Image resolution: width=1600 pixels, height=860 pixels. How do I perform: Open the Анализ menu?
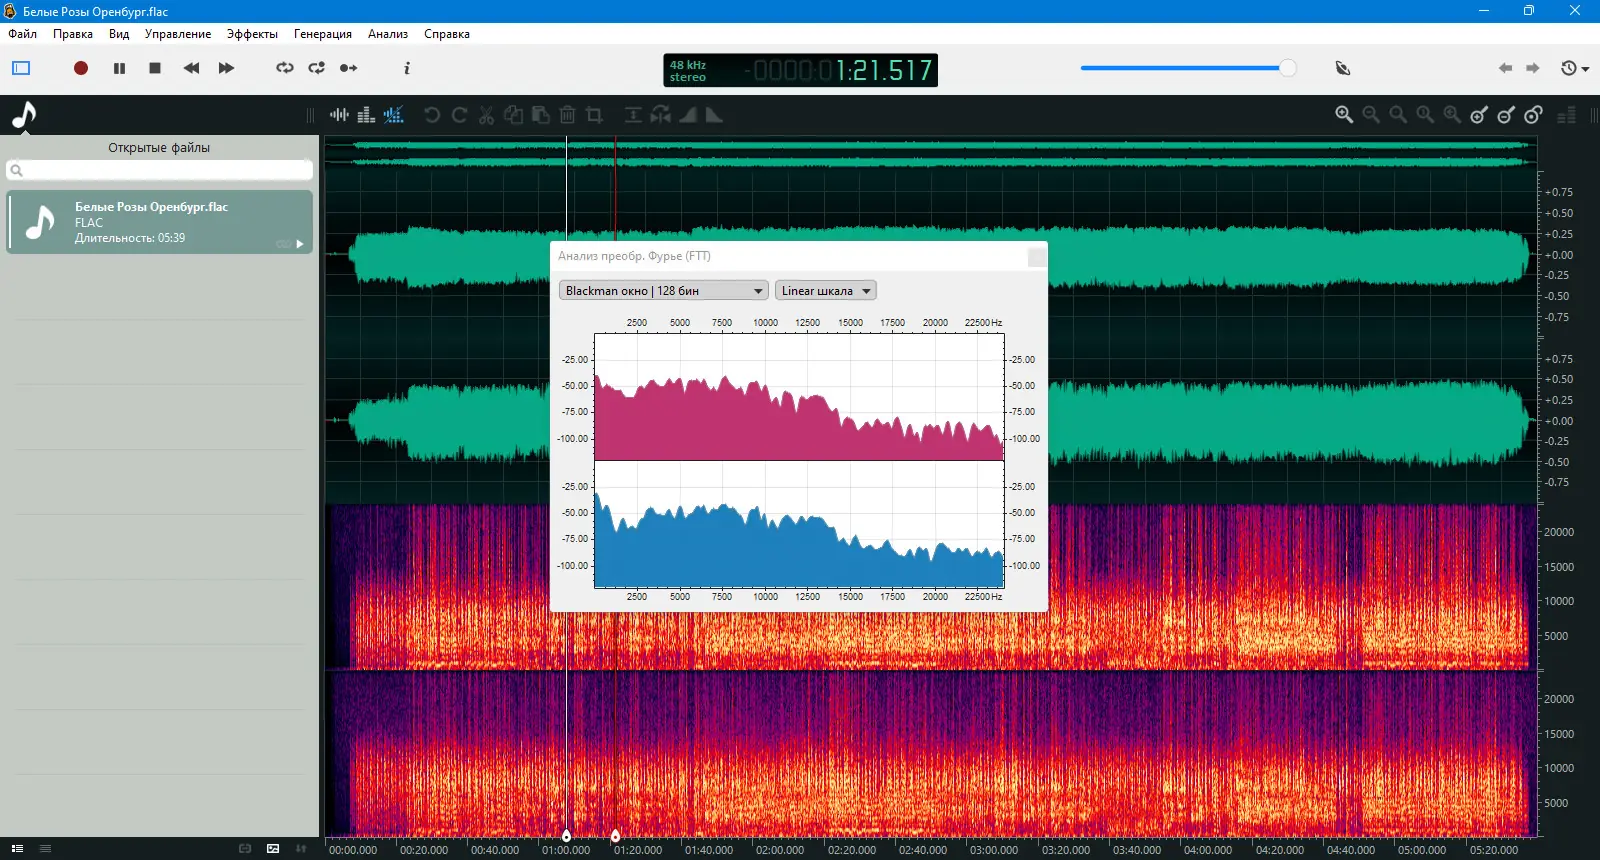pos(387,34)
